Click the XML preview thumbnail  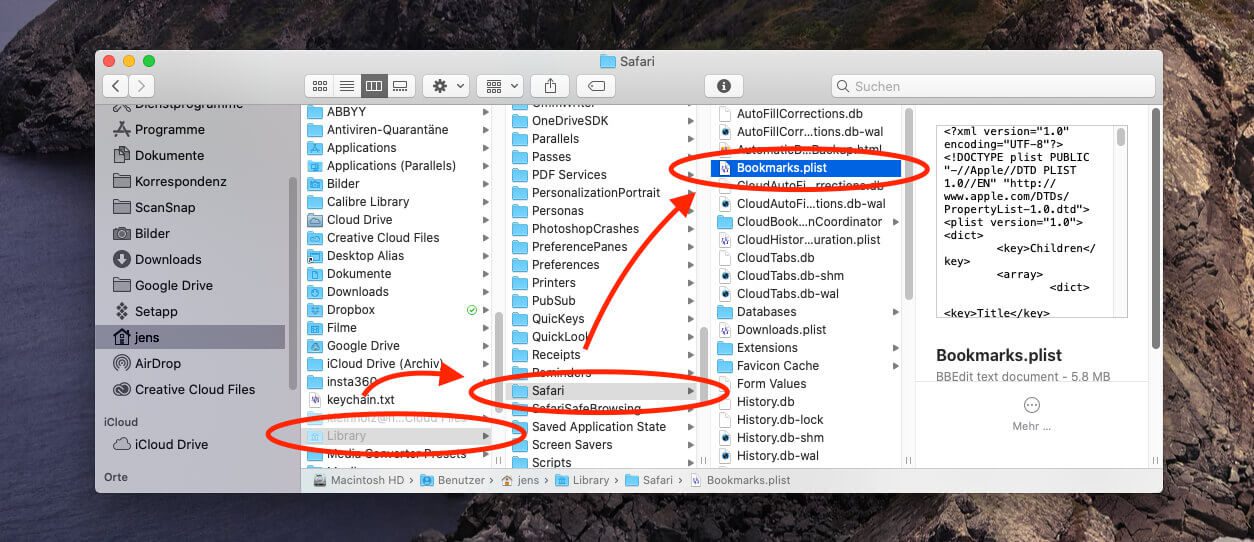(x=1032, y=222)
